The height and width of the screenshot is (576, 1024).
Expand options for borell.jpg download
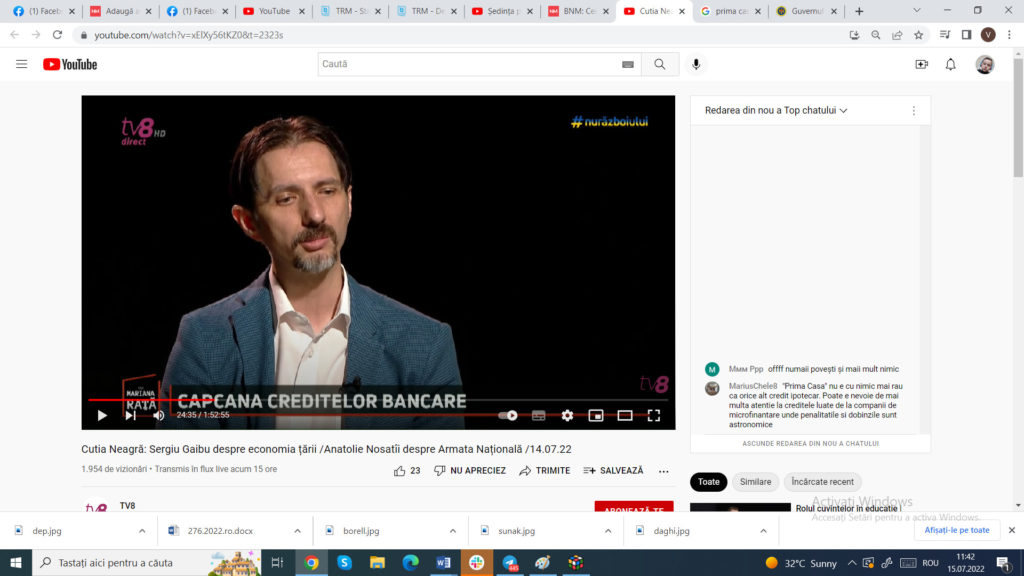453,531
